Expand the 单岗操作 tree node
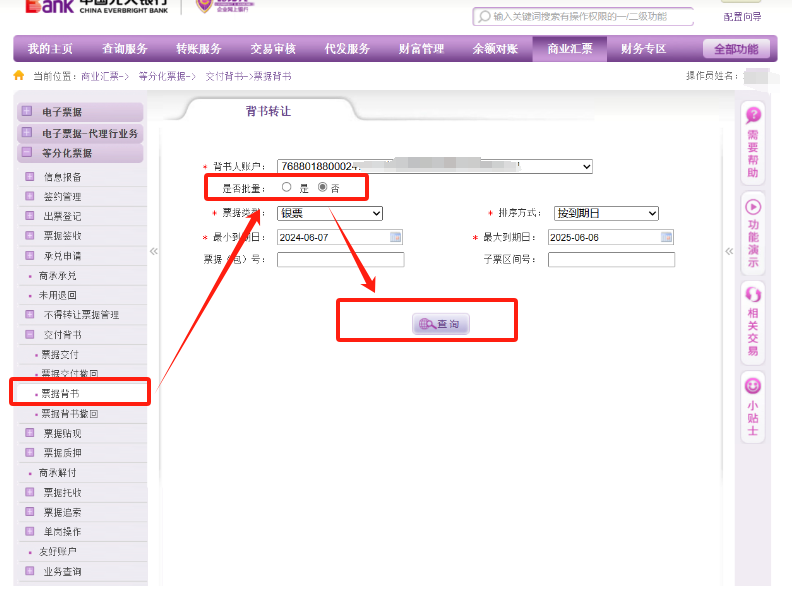 tap(29, 531)
